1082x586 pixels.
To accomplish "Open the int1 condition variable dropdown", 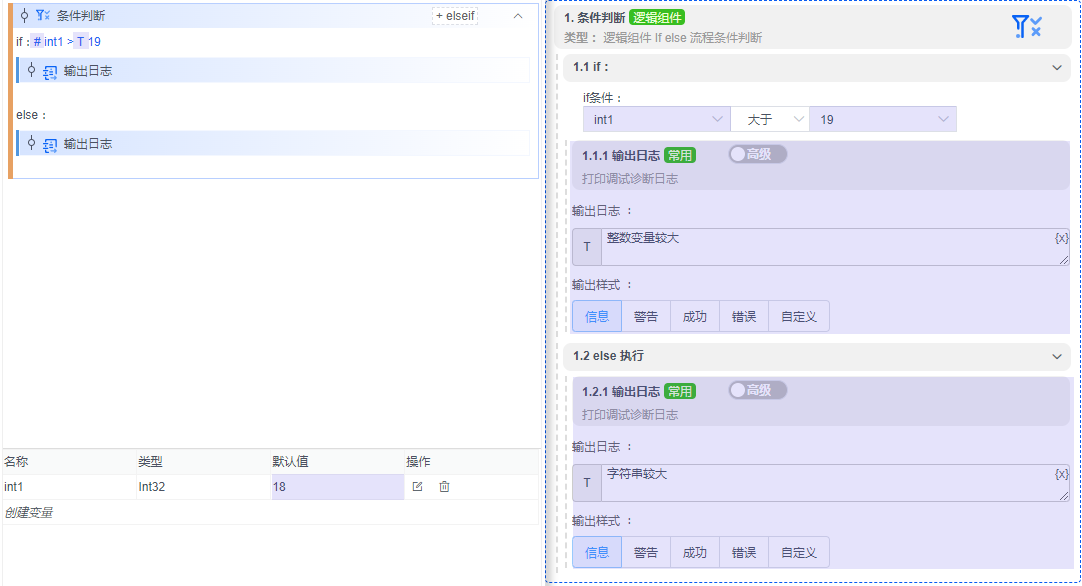I will coord(655,118).
